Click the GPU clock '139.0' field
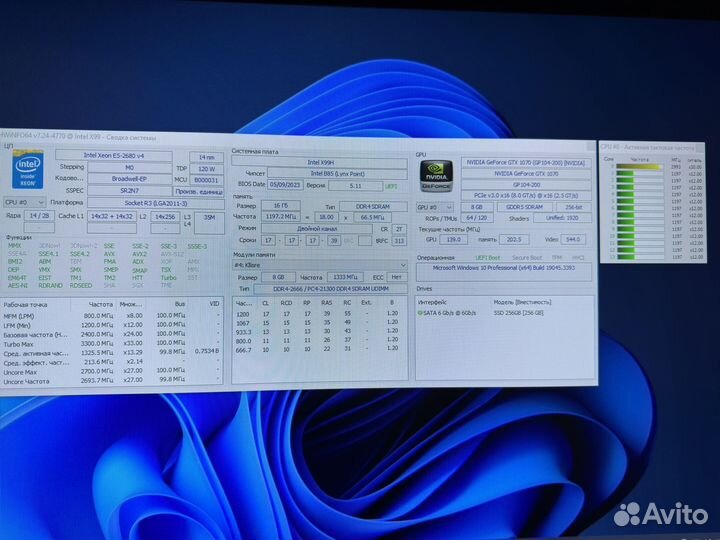Screen dimensions: 720x540 453,239
